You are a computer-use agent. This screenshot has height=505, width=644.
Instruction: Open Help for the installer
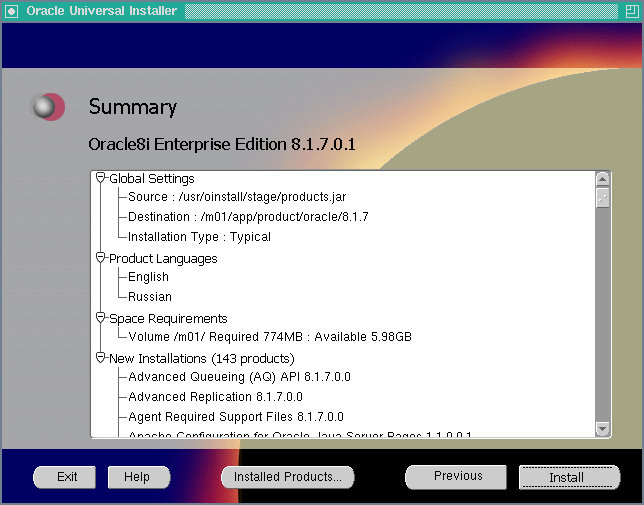[x=139, y=477]
